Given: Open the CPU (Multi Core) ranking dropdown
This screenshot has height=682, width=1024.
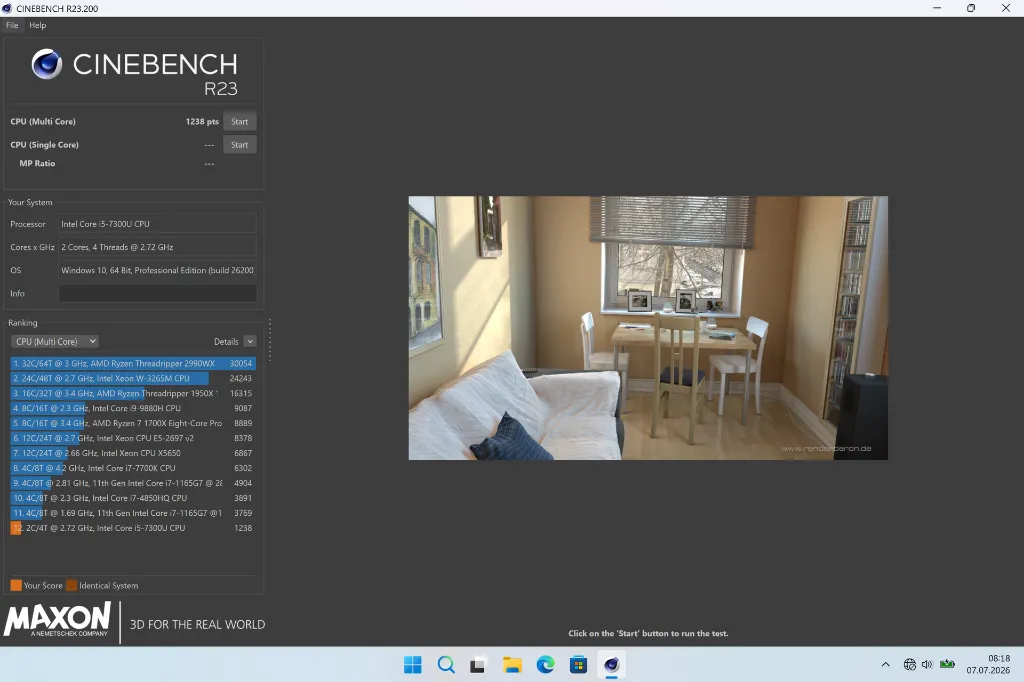Looking at the screenshot, I should [x=55, y=341].
